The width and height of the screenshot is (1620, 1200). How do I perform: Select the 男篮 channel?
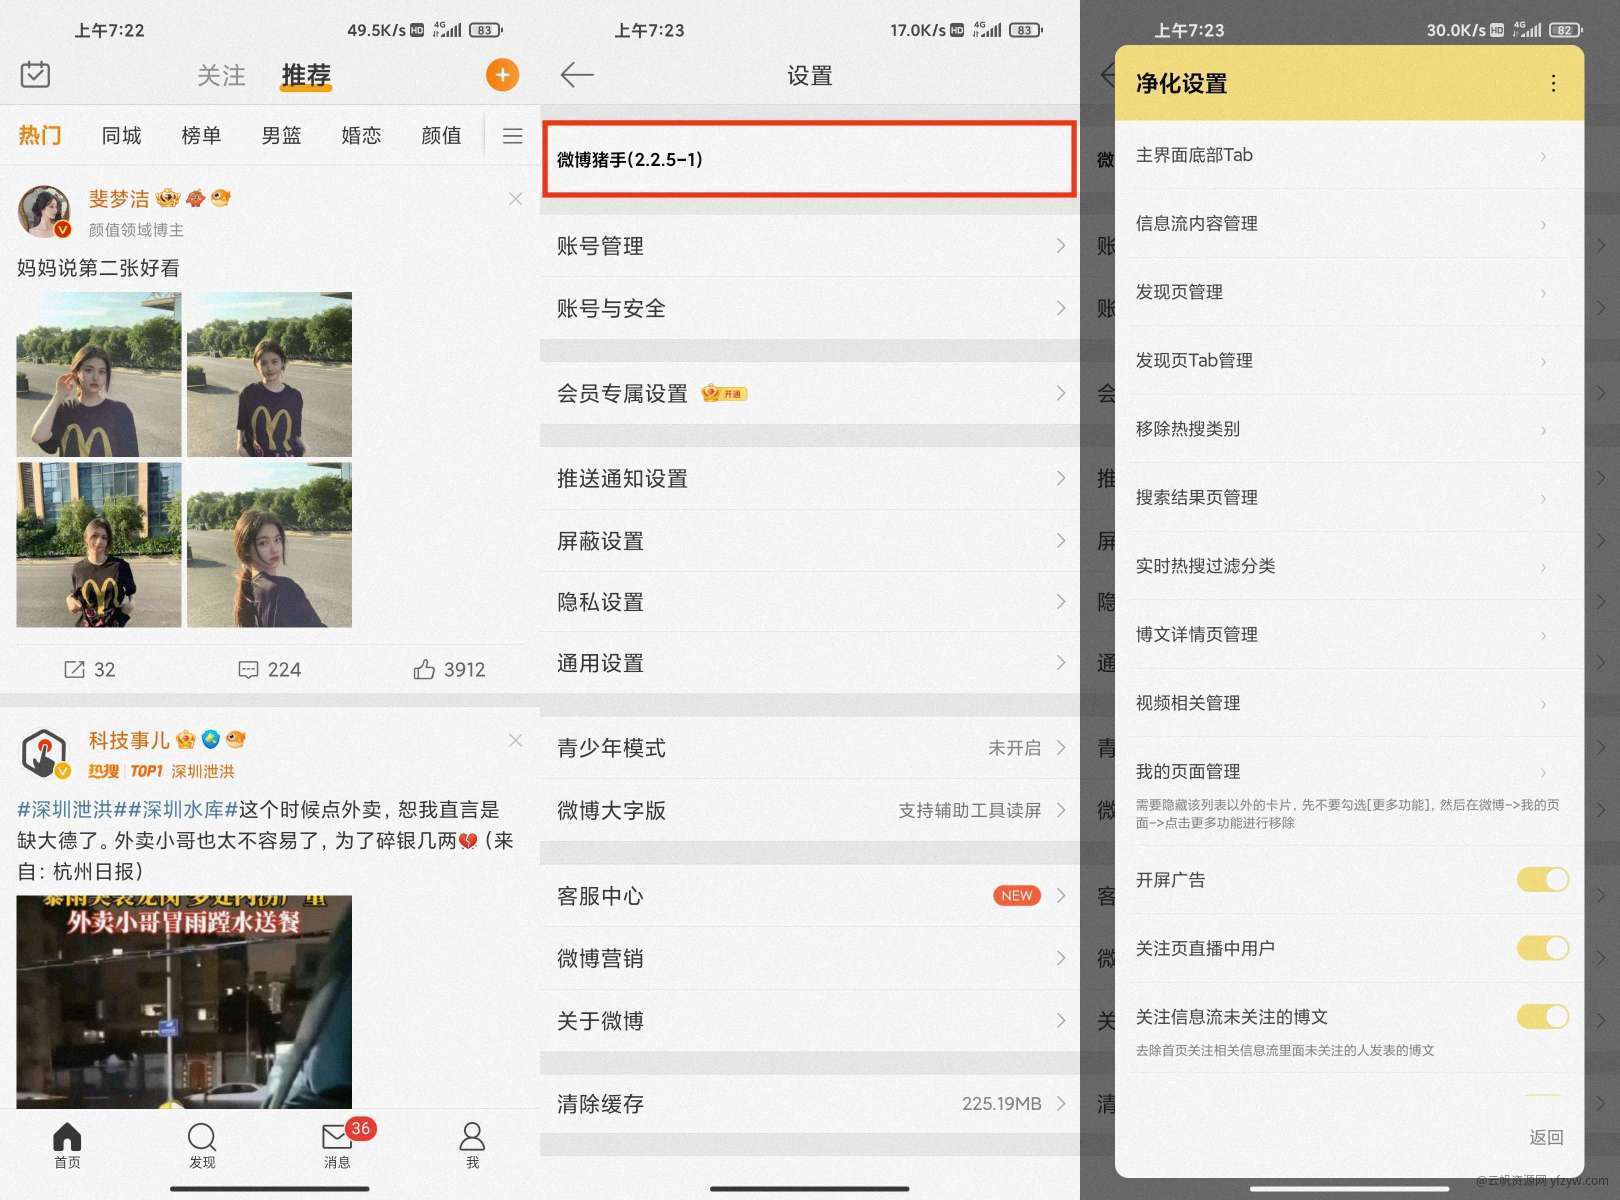pos(281,135)
